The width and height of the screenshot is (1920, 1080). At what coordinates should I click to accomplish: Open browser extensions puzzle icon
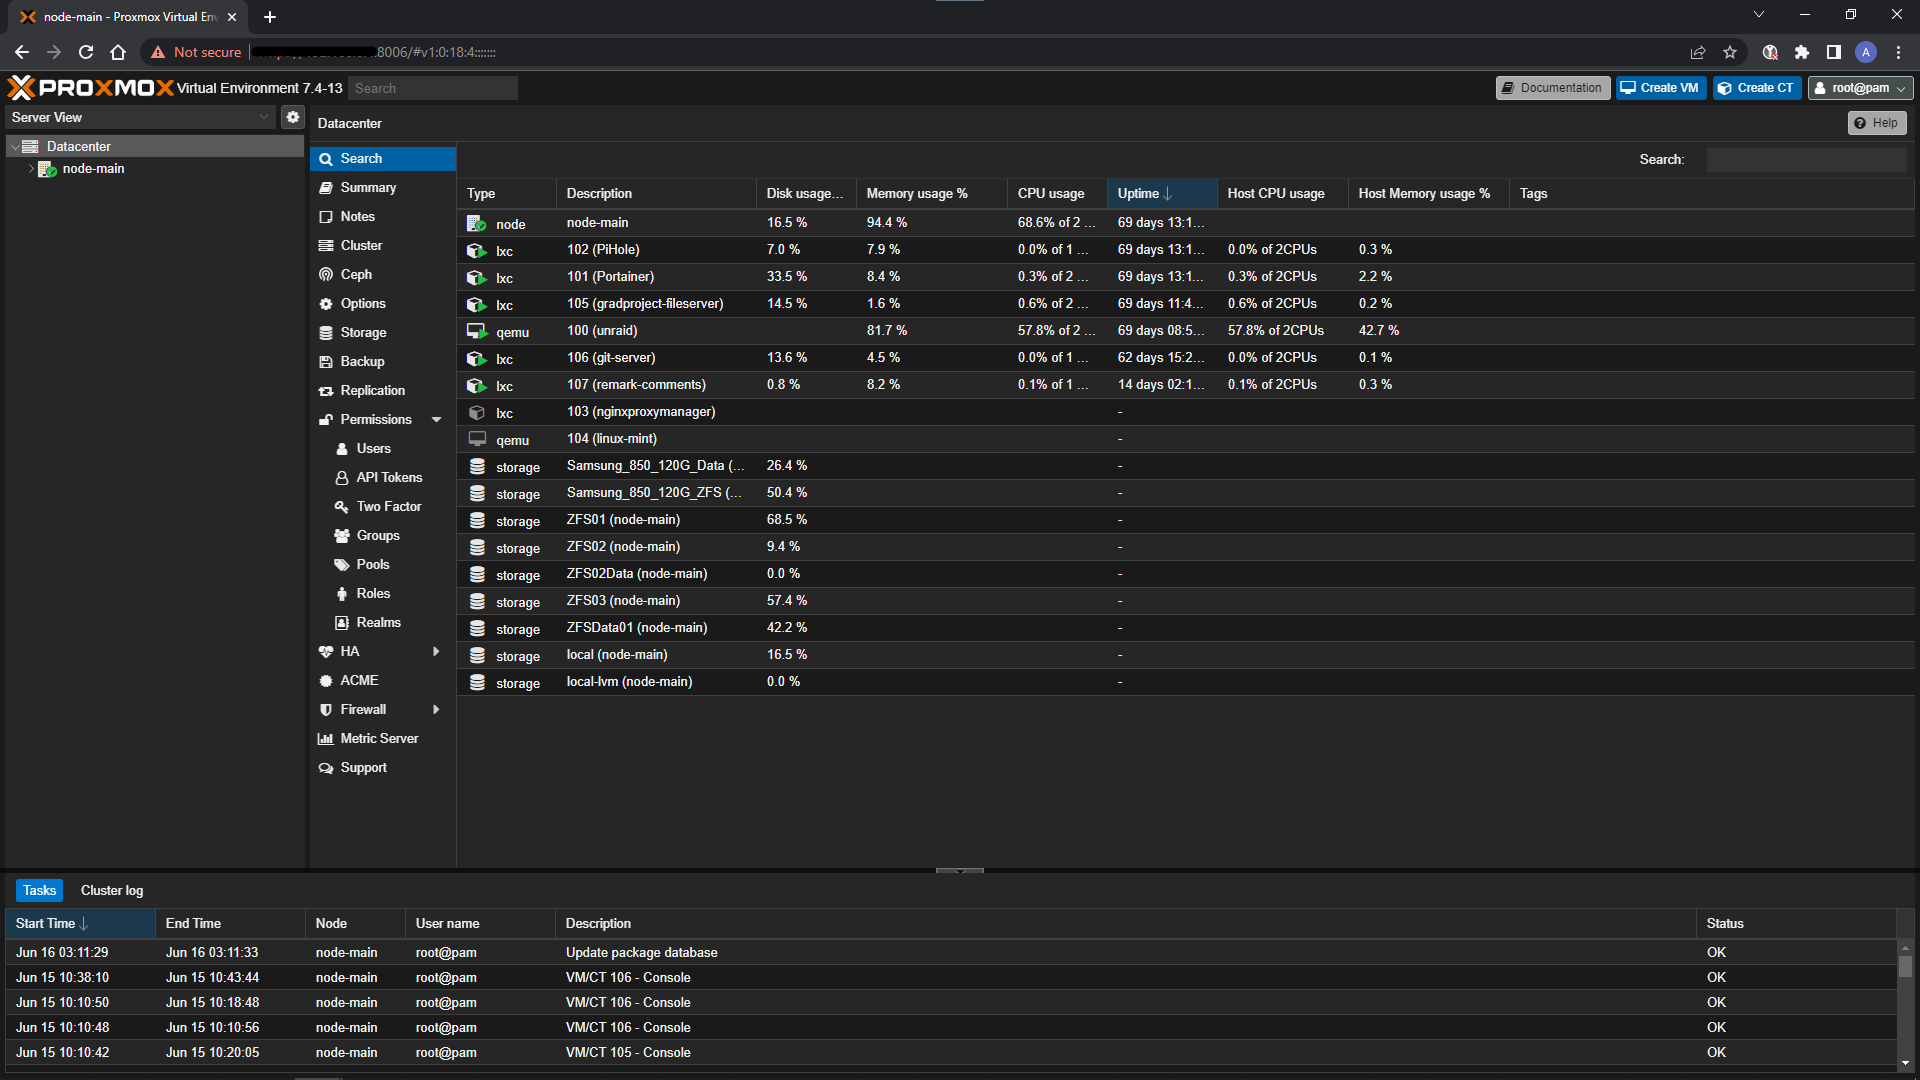1802,52
